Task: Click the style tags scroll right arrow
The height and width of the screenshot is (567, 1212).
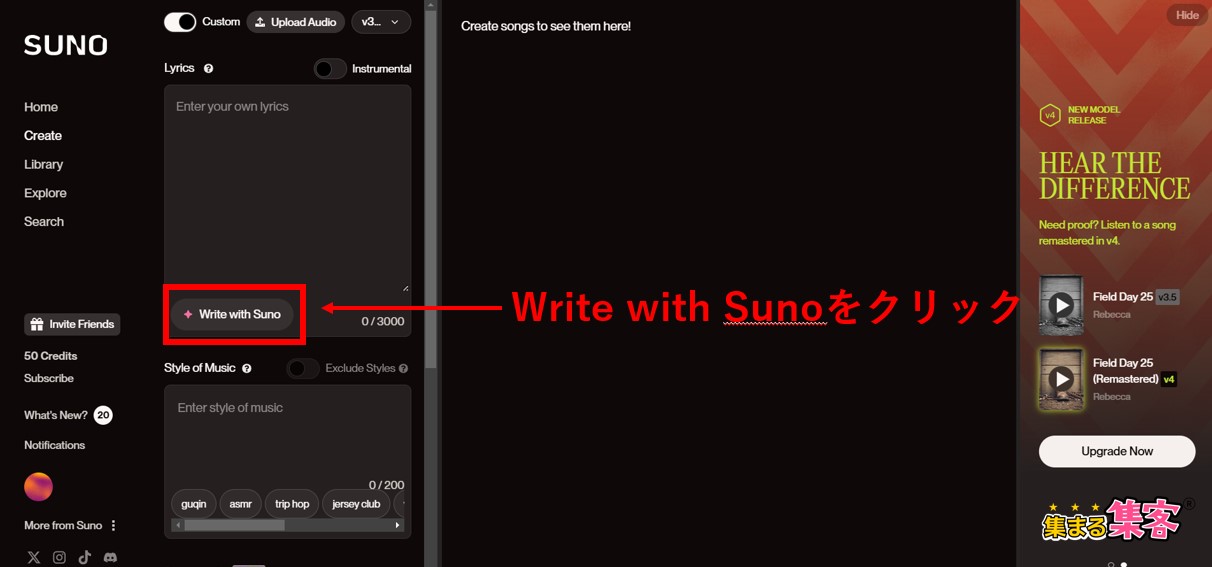Action: tap(398, 525)
